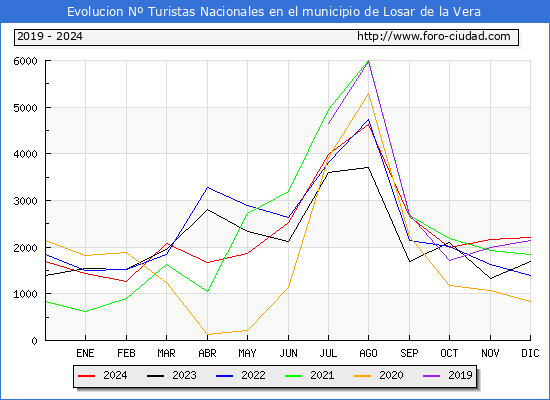The image size is (550, 400).
Task: Click the black 2023 legend color line
Action: [155, 376]
